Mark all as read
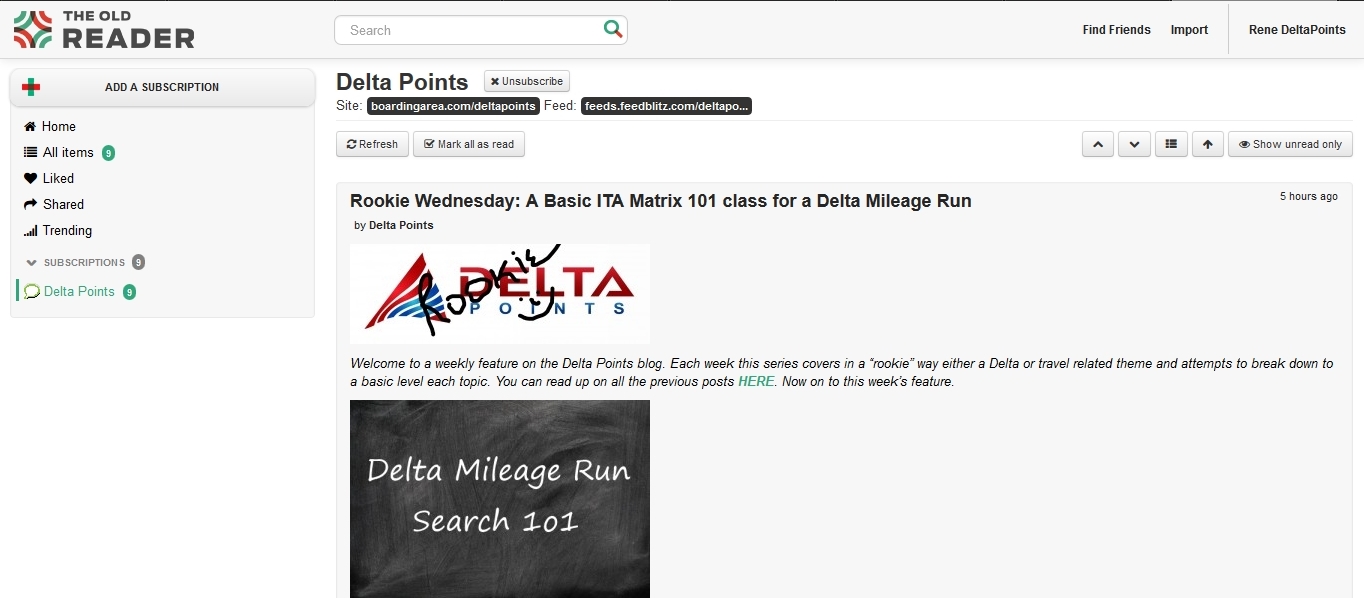 (468, 144)
